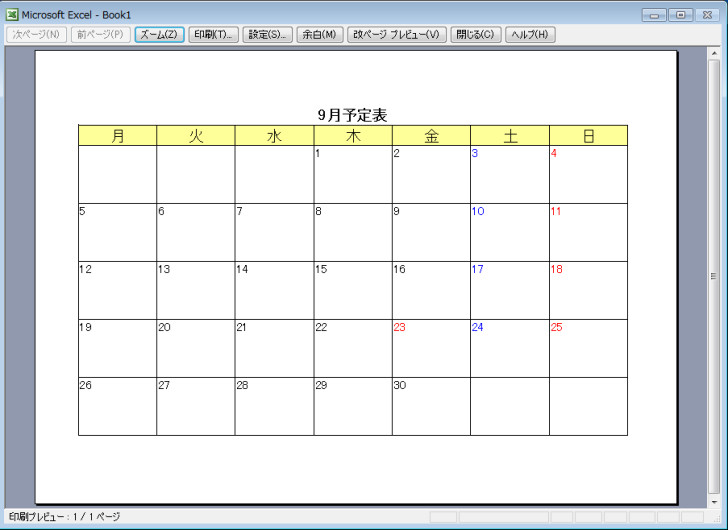Click the 次ページ(N) button

36,35
